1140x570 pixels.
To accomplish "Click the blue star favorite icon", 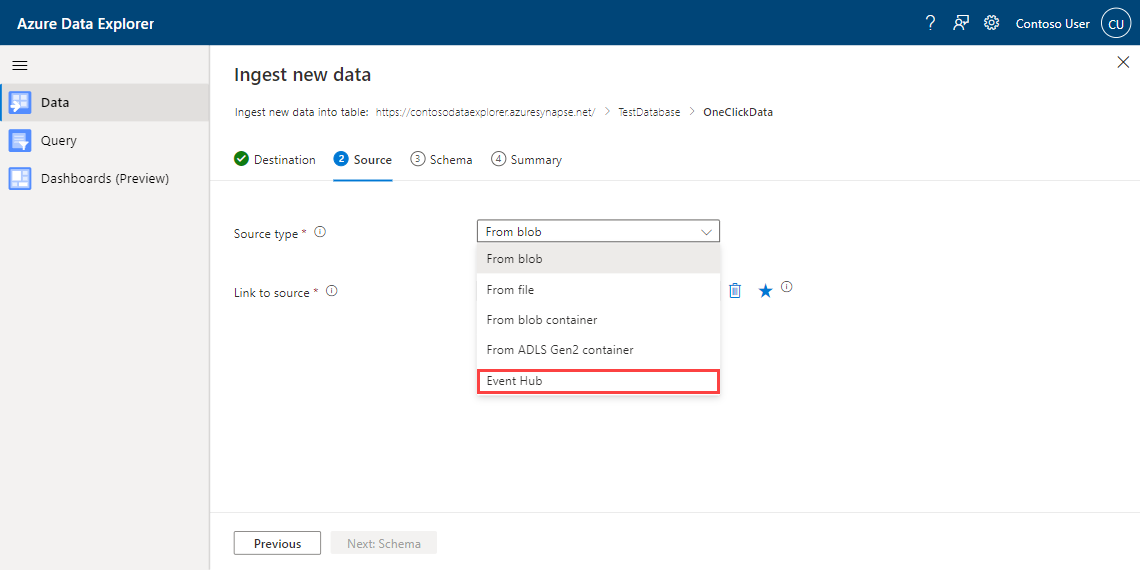I will point(765,291).
